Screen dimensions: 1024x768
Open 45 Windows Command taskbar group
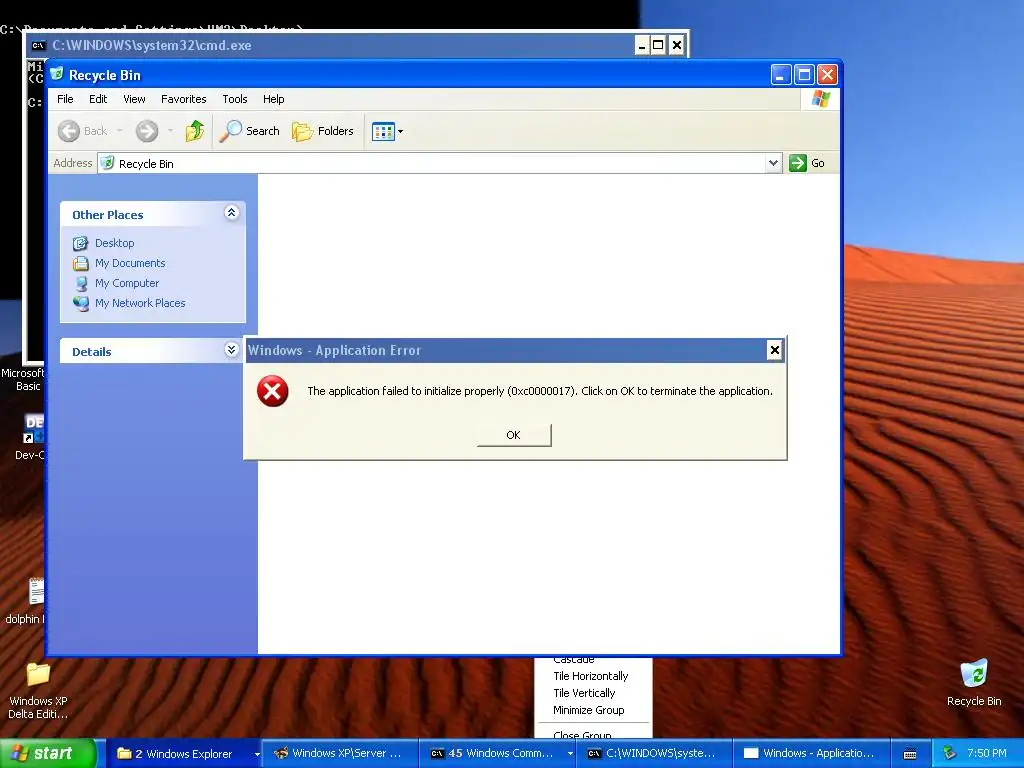point(497,754)
